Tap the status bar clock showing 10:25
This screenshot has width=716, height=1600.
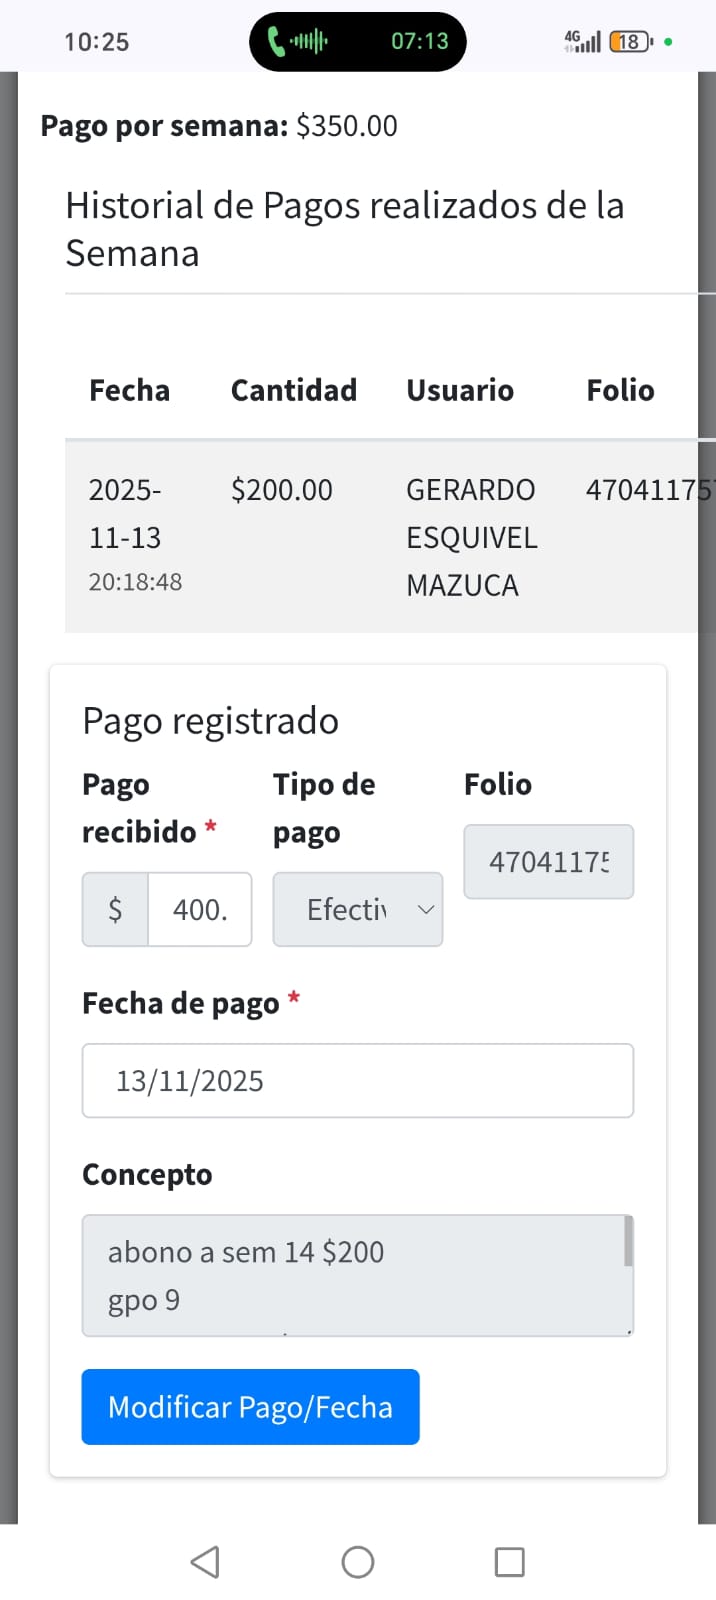[96, 42]
